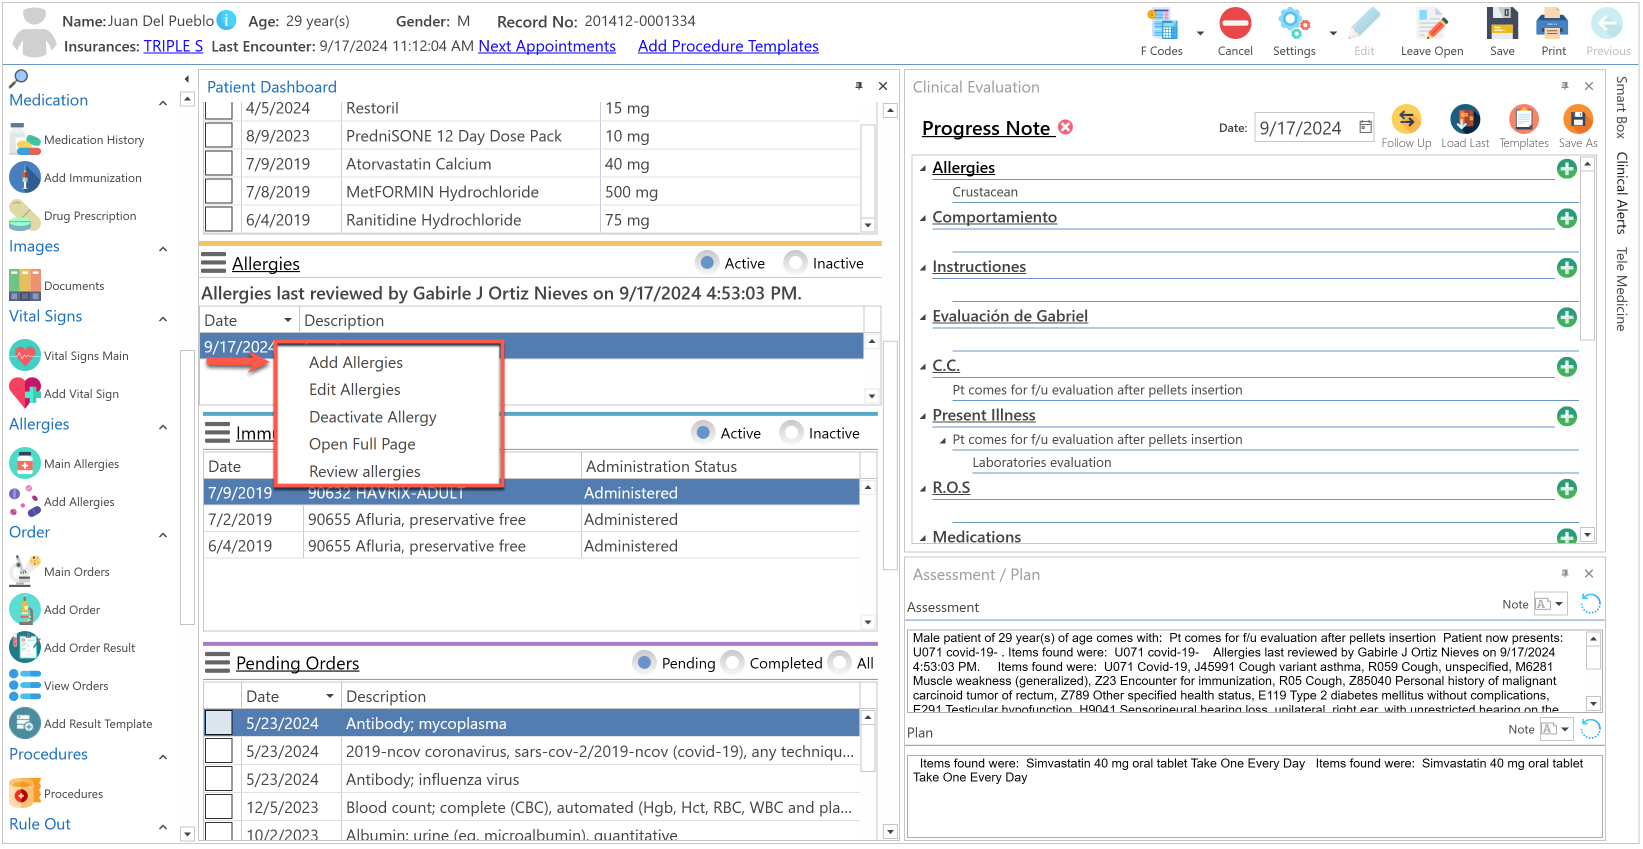Open the Allergies section hamburger menu

click(x=213, y=263)
